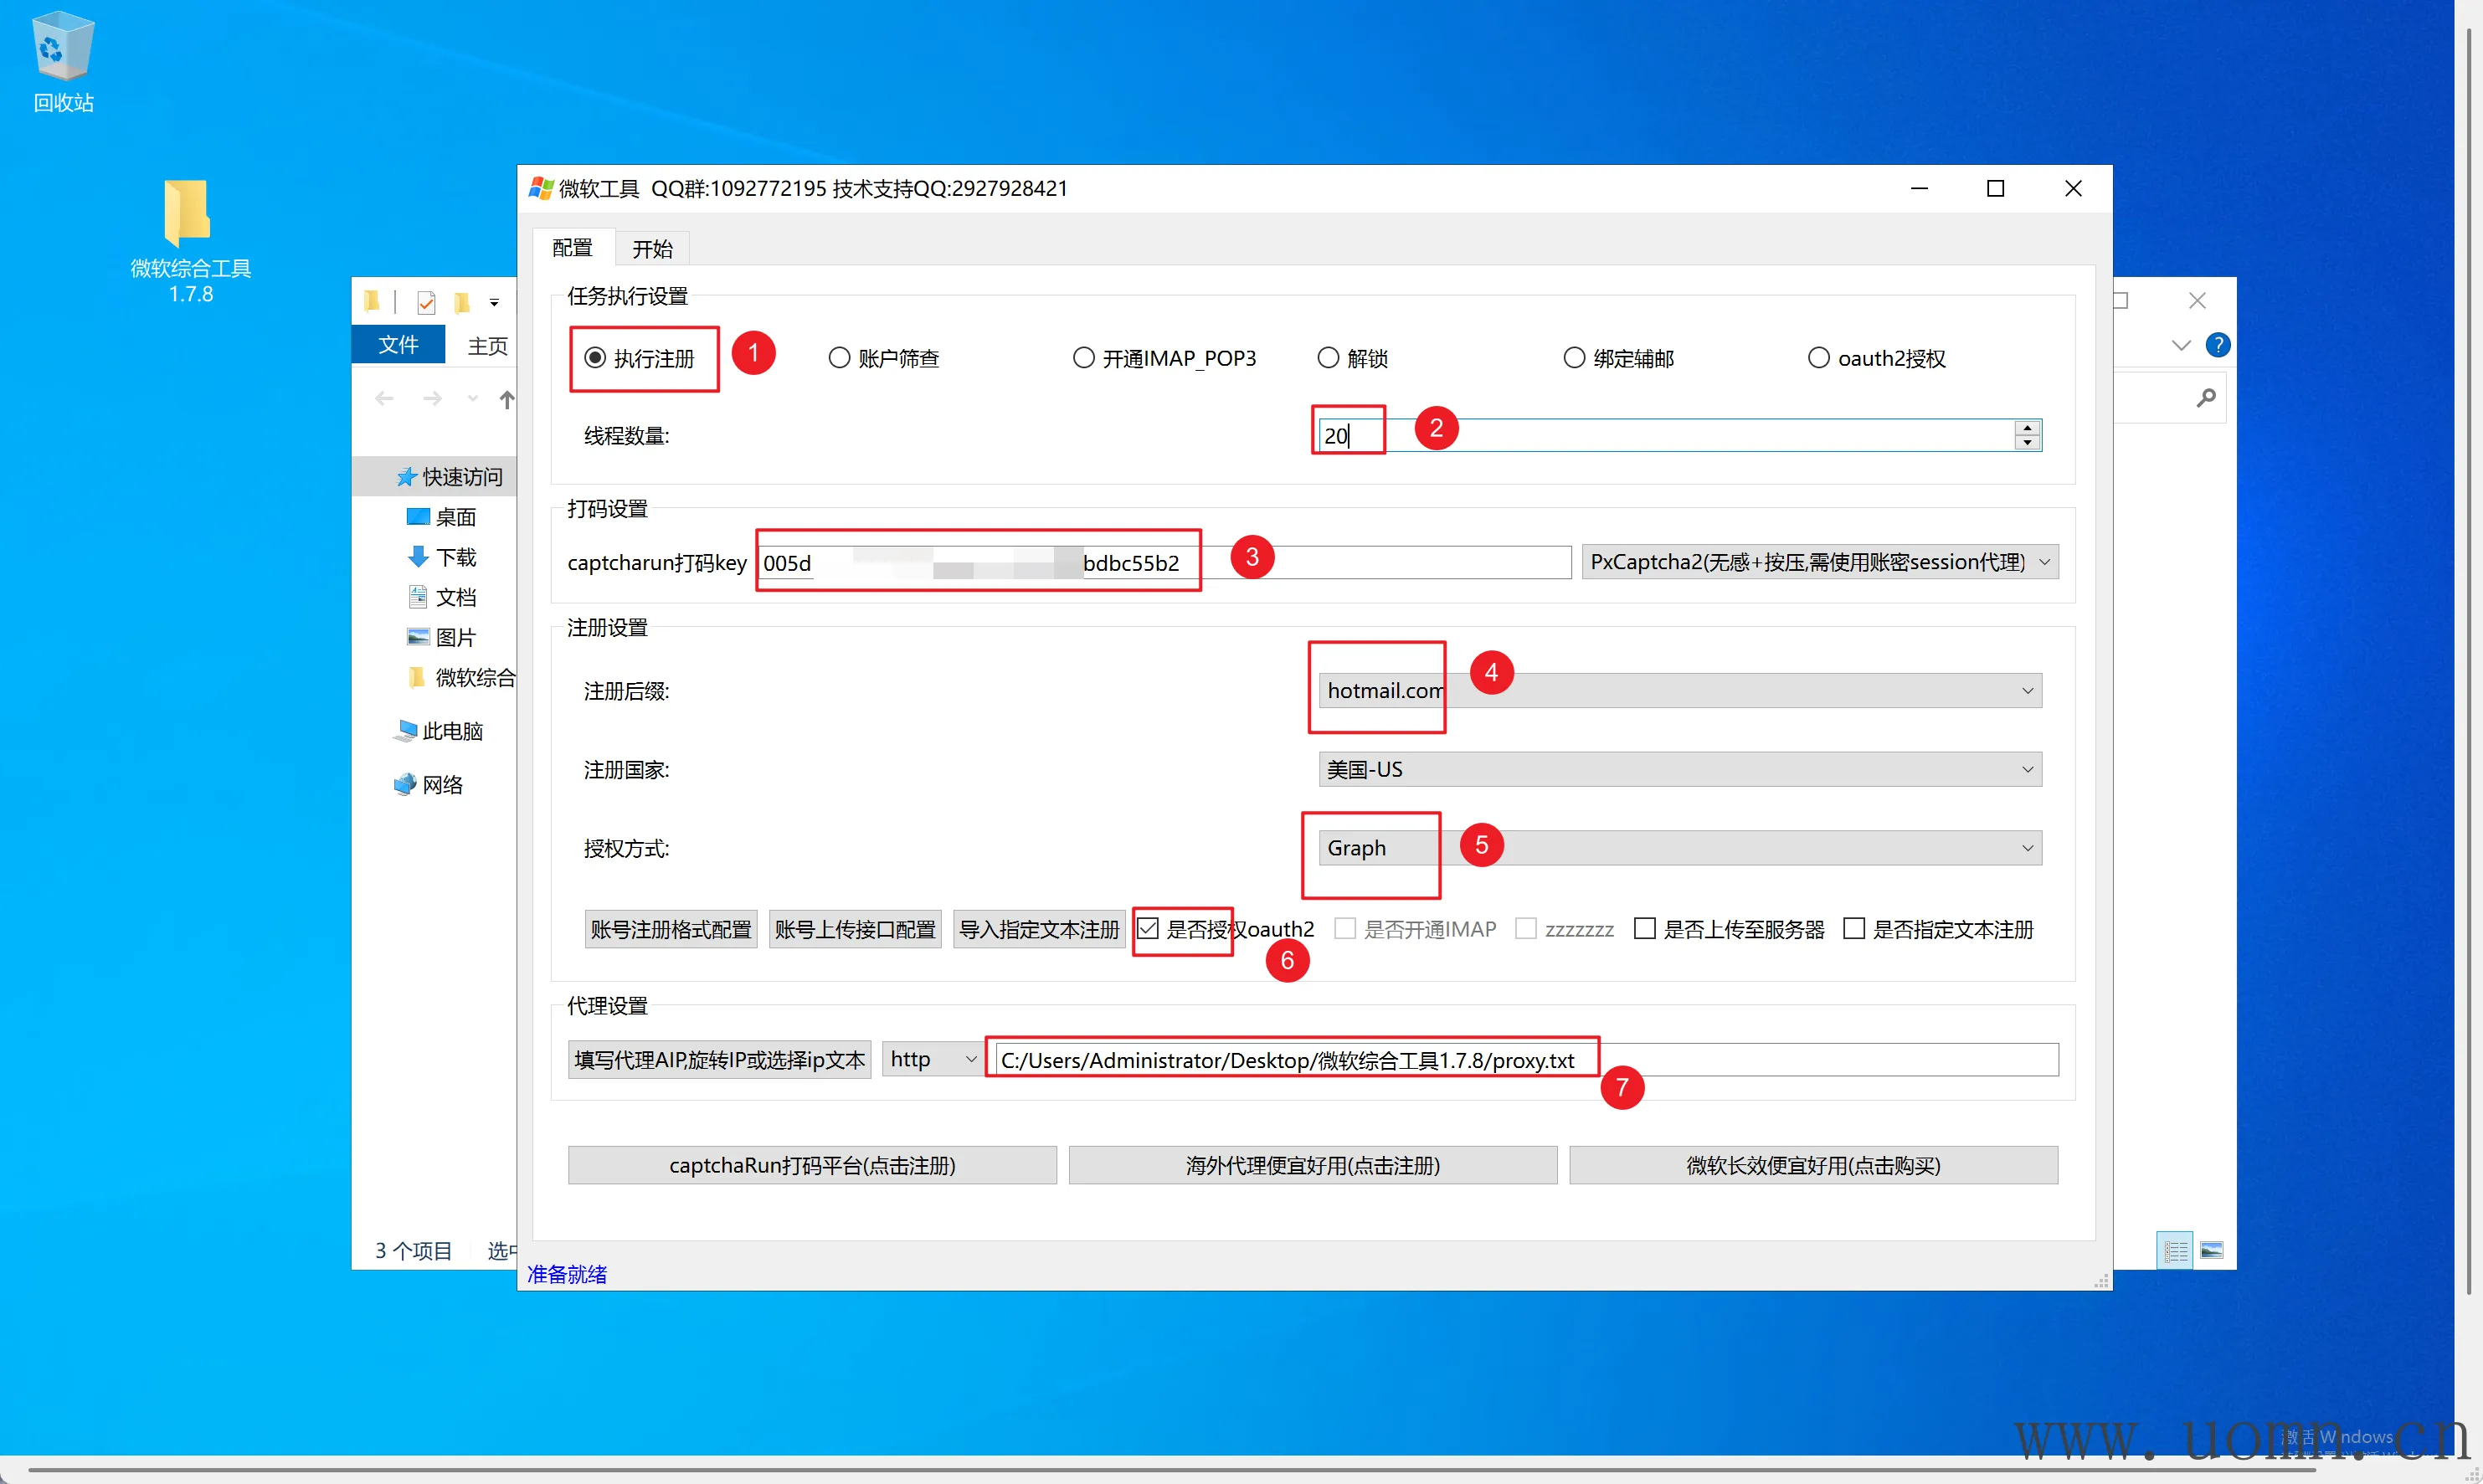Select the 账户筛查 radio option
This screenshot has height=1484, width=2483.
click(x=840, y=358)
